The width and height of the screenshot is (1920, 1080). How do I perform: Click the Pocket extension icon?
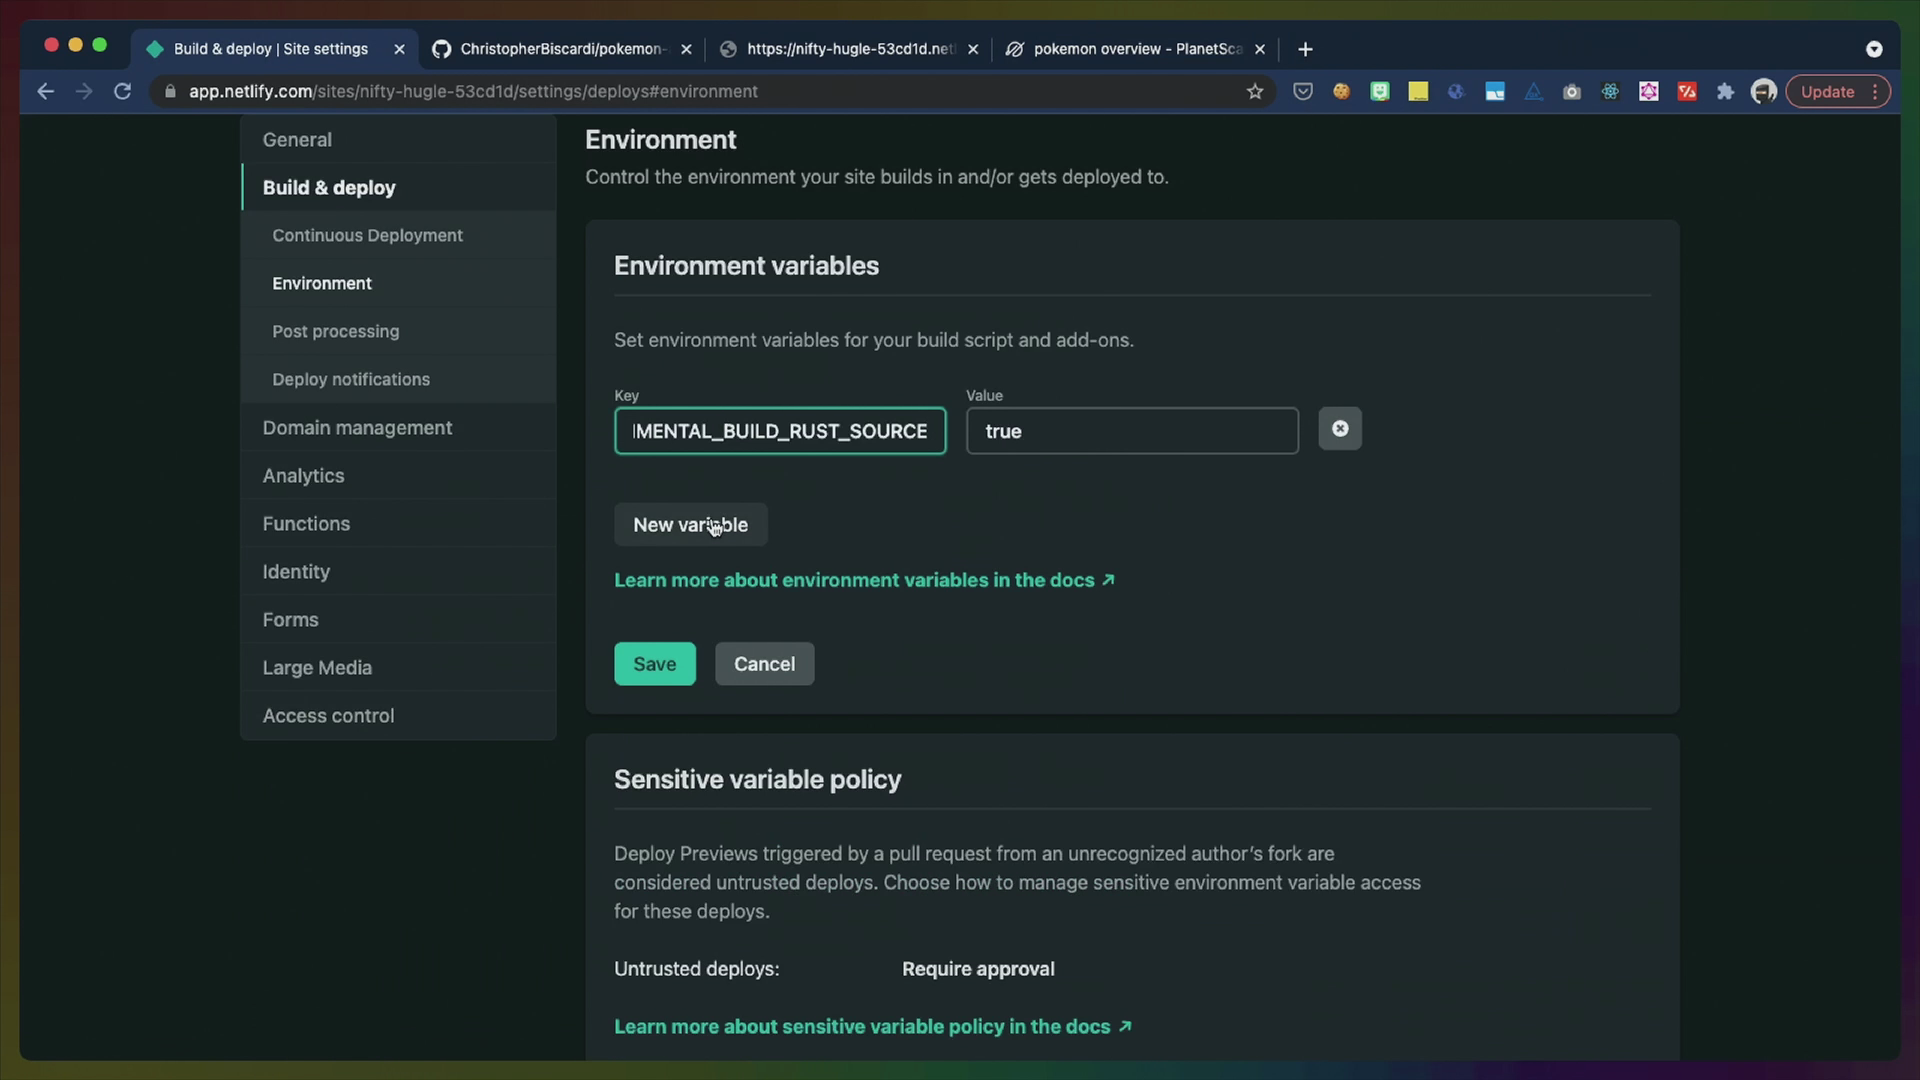(x=1302, y=92)
